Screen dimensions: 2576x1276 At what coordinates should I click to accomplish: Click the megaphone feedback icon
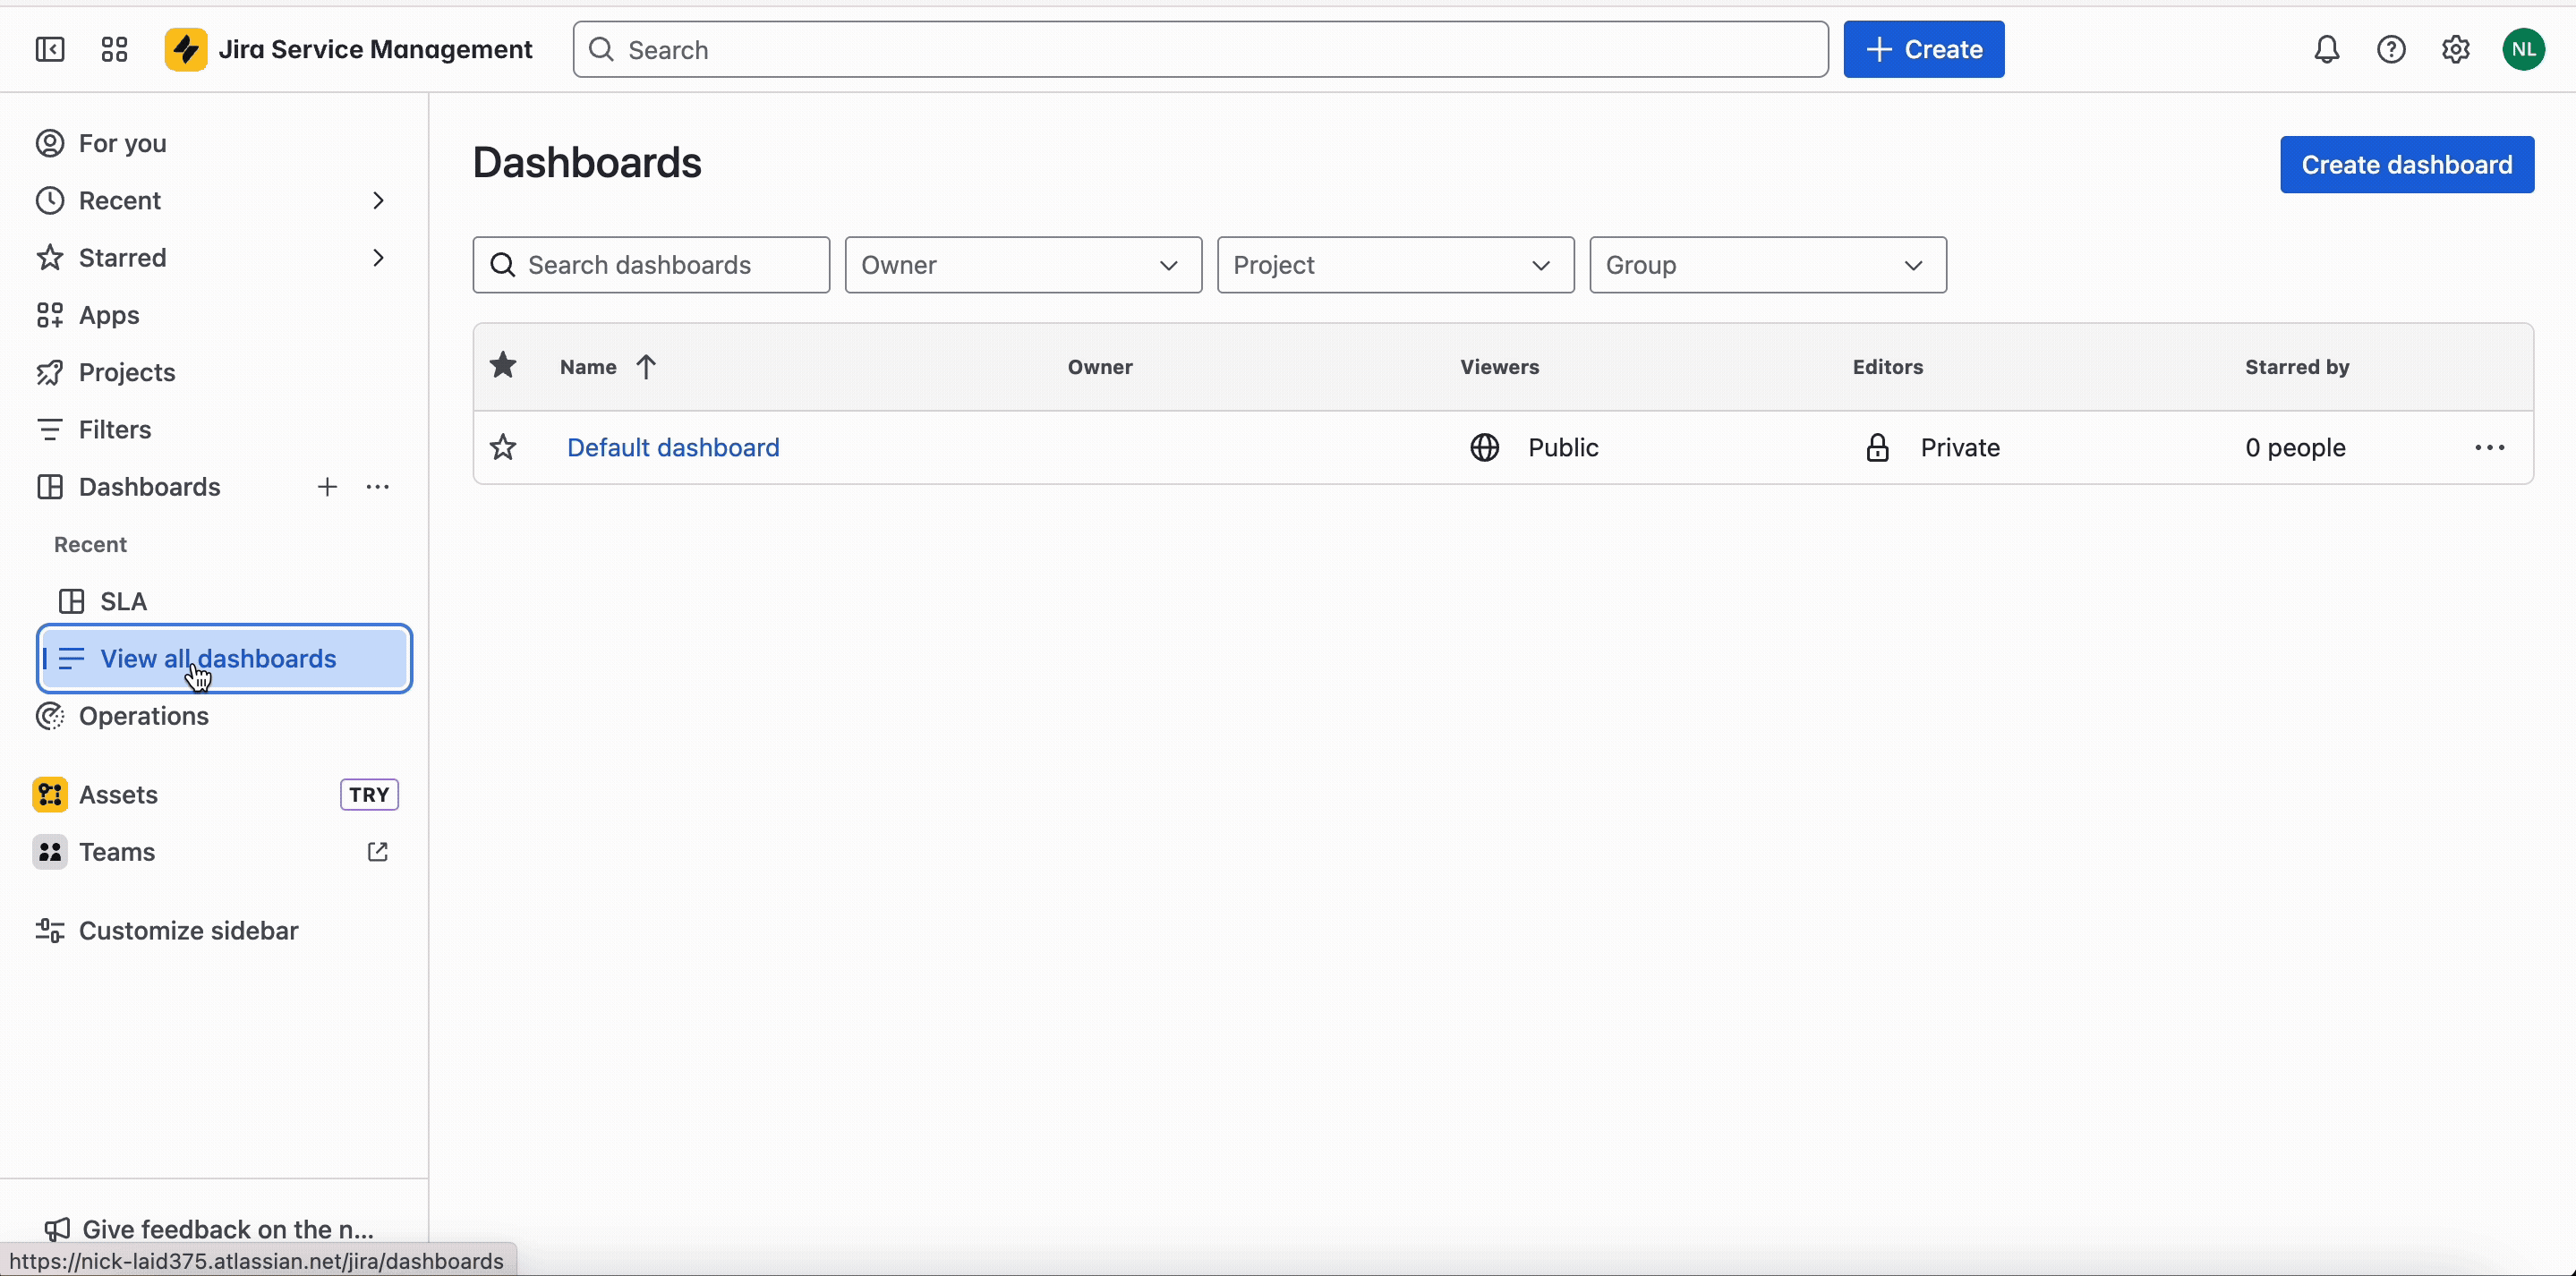point(57,1229)
